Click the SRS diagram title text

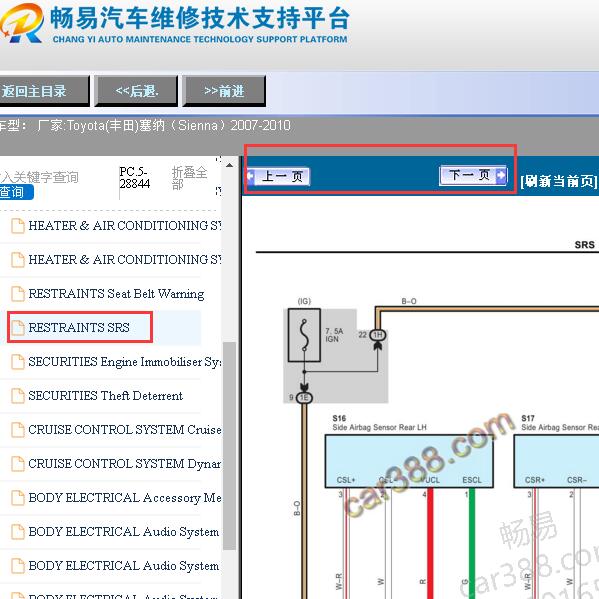584,245
